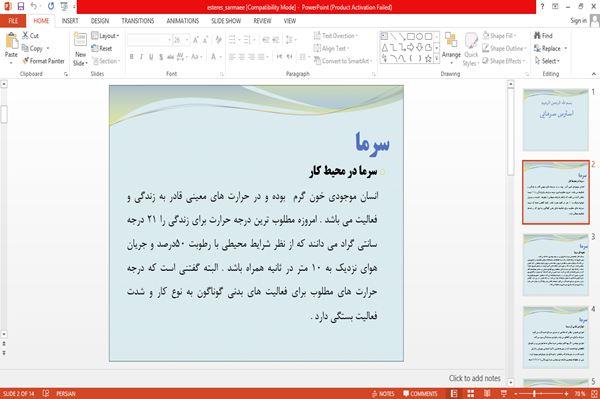Switch to Normal view icon in status bar
Image resolution: width=600 pixels, height=399 pixels.
pos(454,394)
